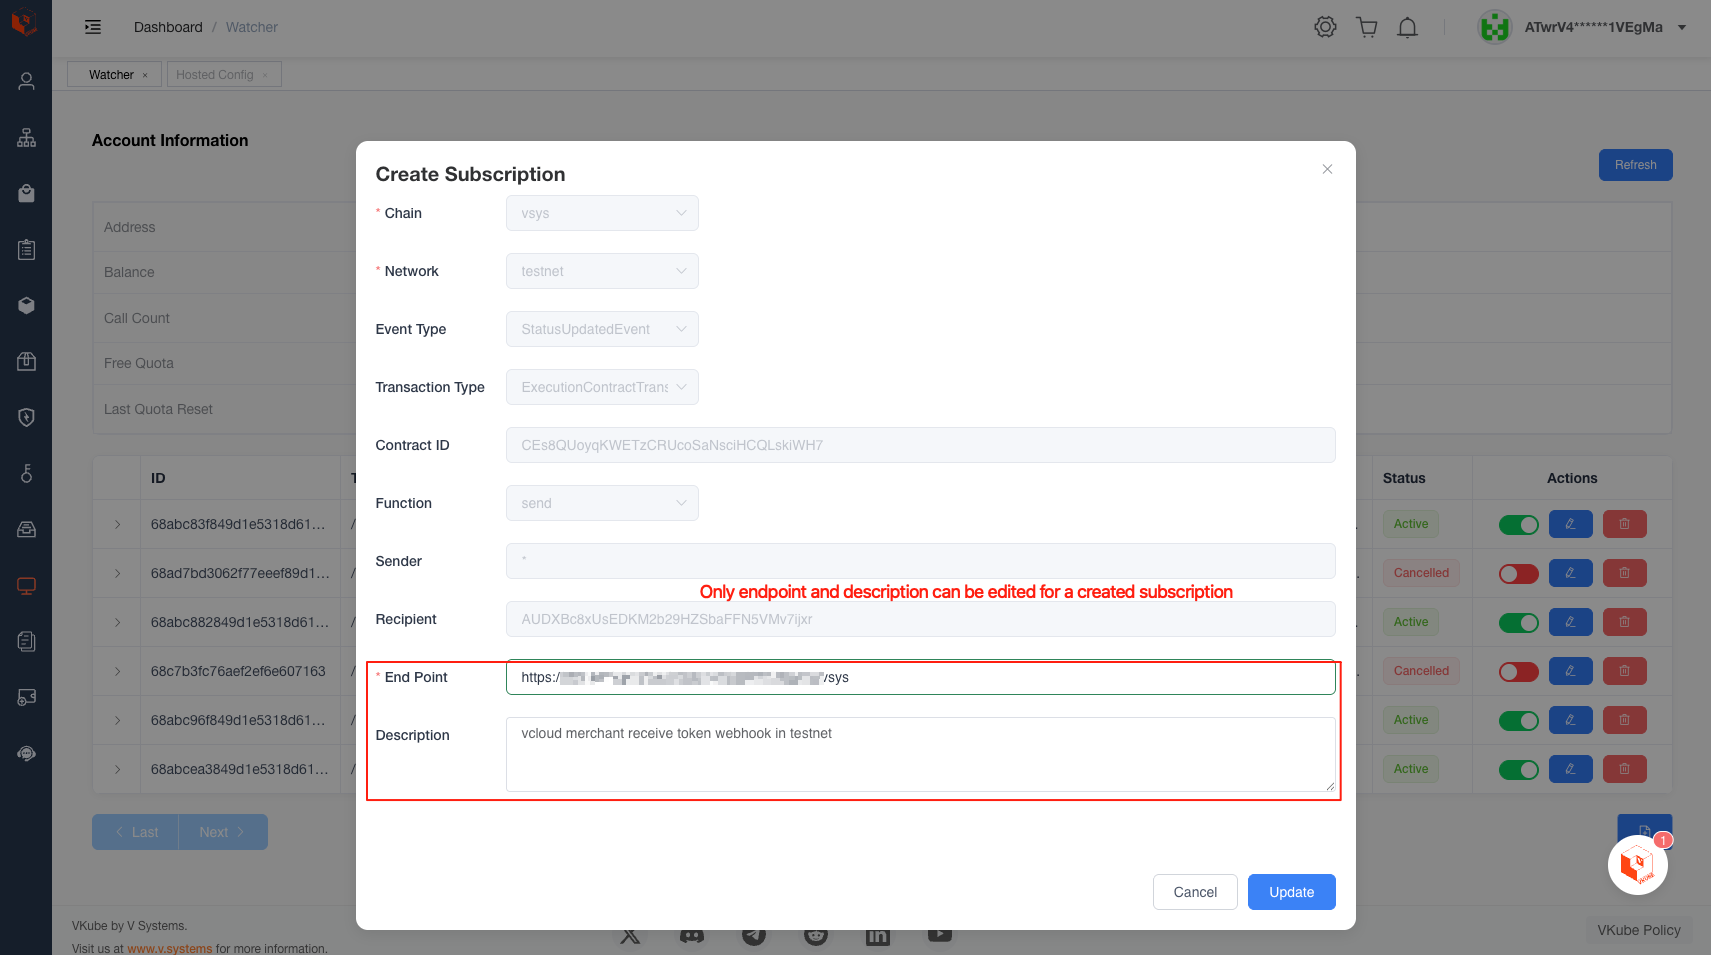Click the Update button
Viewport: 1711px width, 955px height.
pyautogui.click(x=1291, y=892)
